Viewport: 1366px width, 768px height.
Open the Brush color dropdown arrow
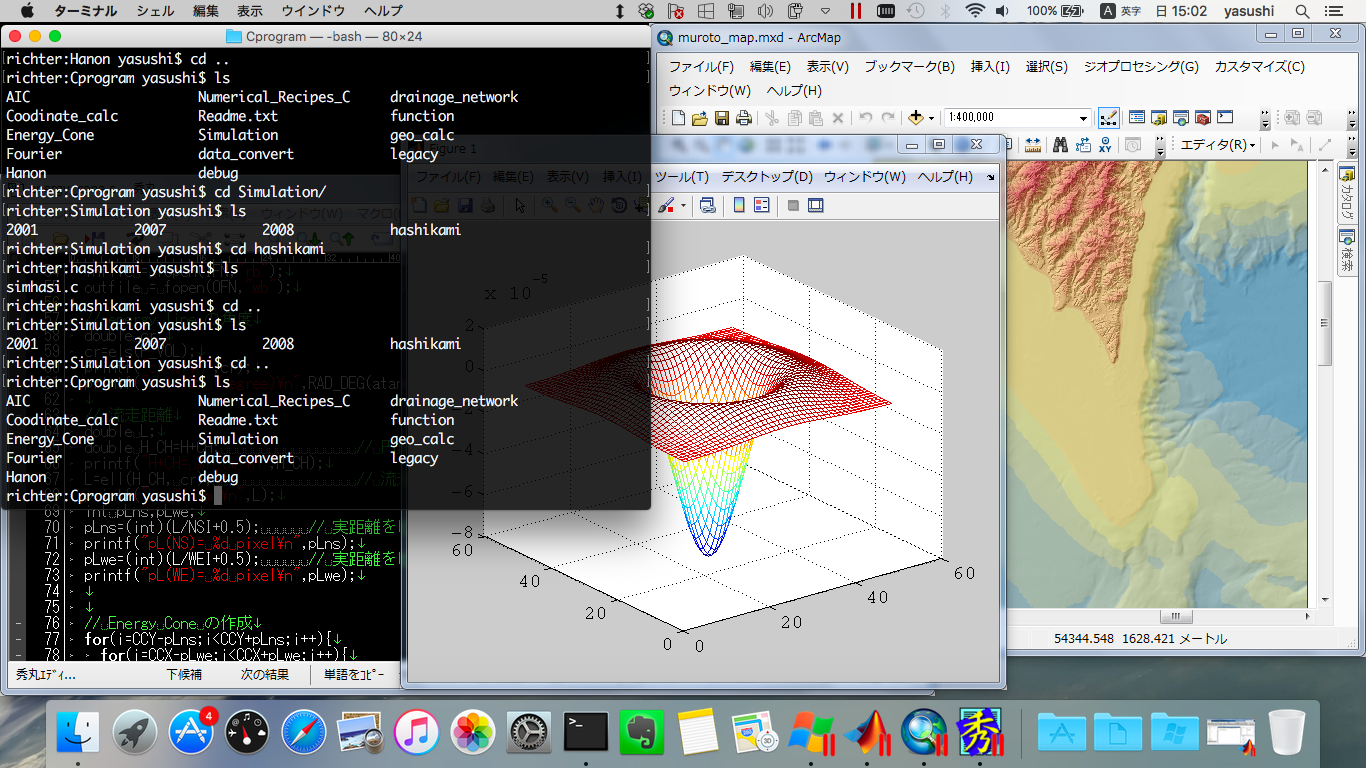coord(684,205)
